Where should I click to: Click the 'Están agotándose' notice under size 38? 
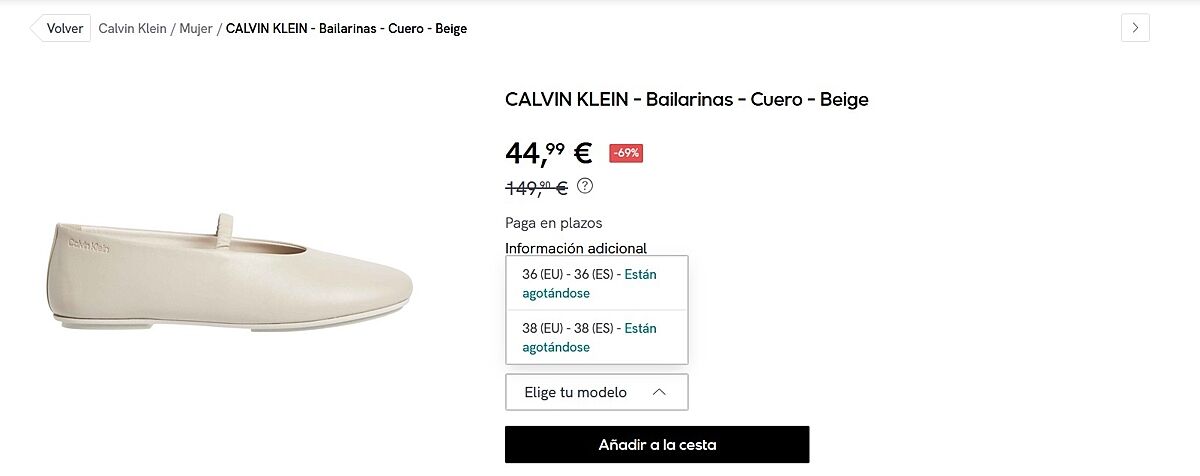point(590,338)
